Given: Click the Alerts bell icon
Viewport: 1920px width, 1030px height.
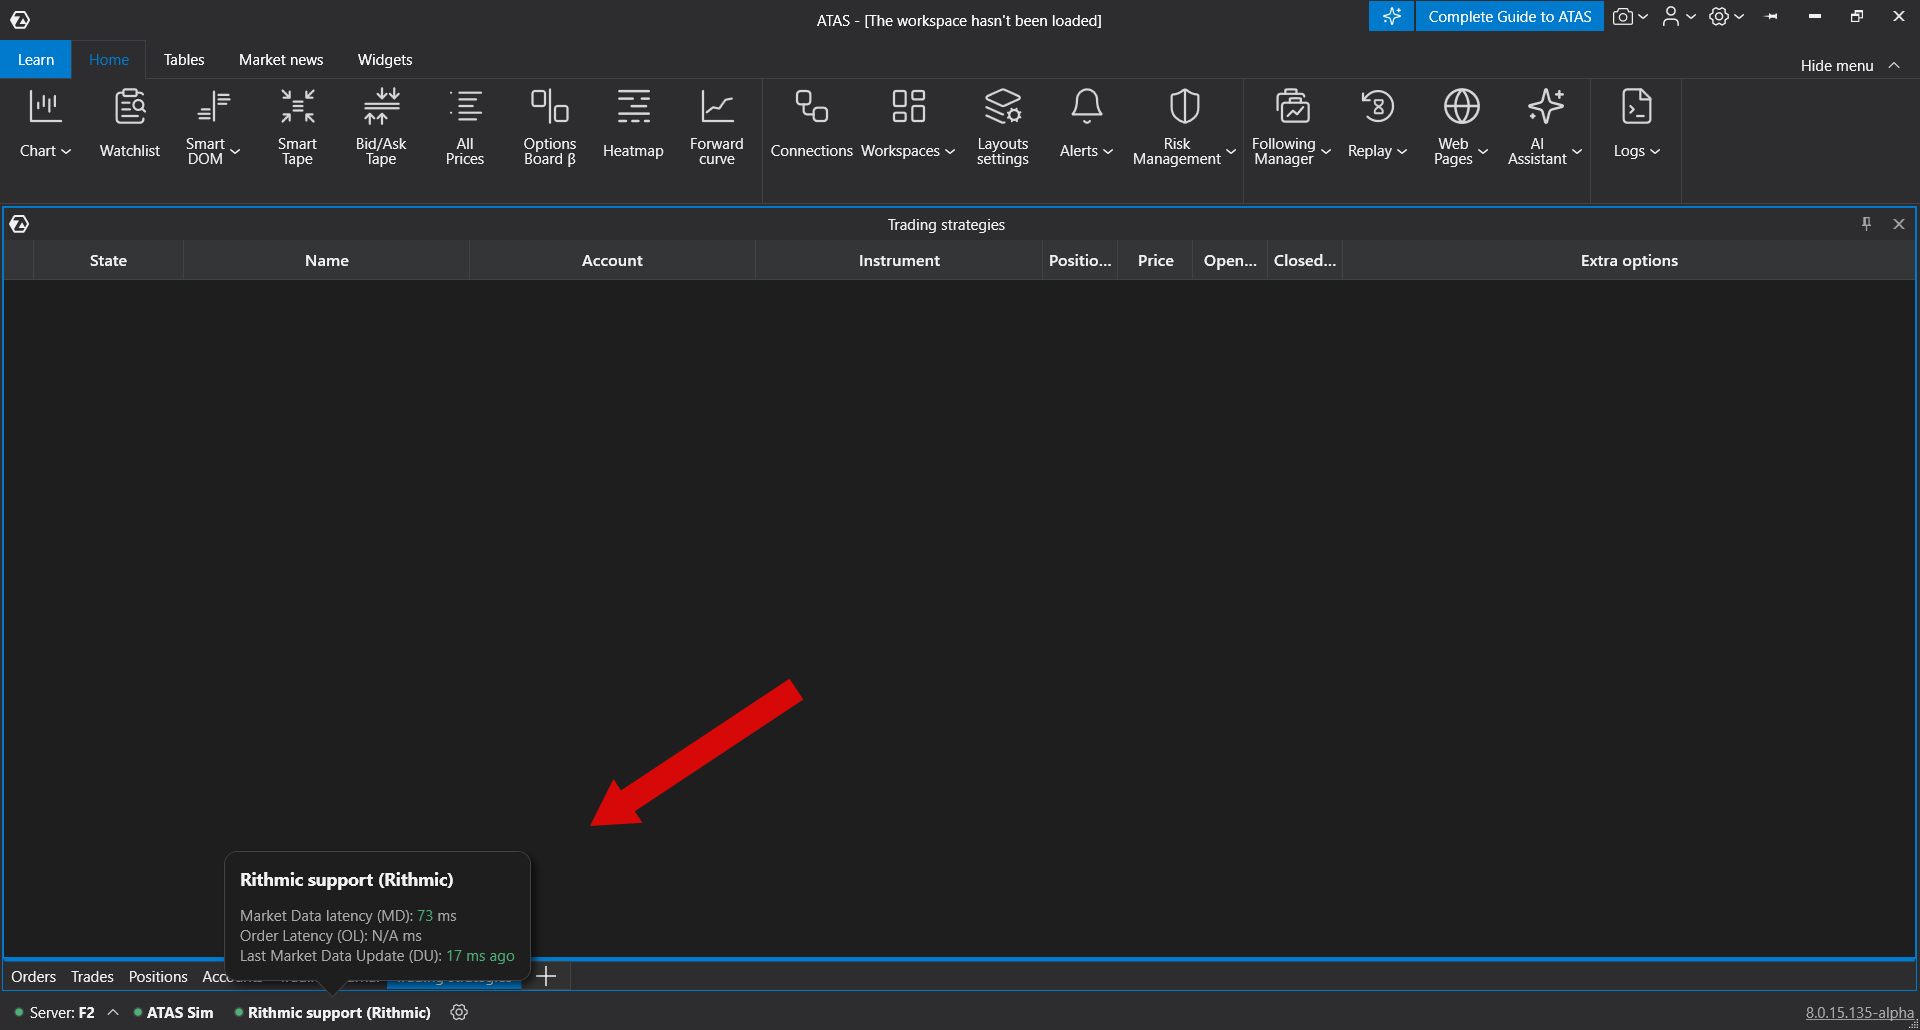Looking at the screenshot, I should click(1087, 106).
